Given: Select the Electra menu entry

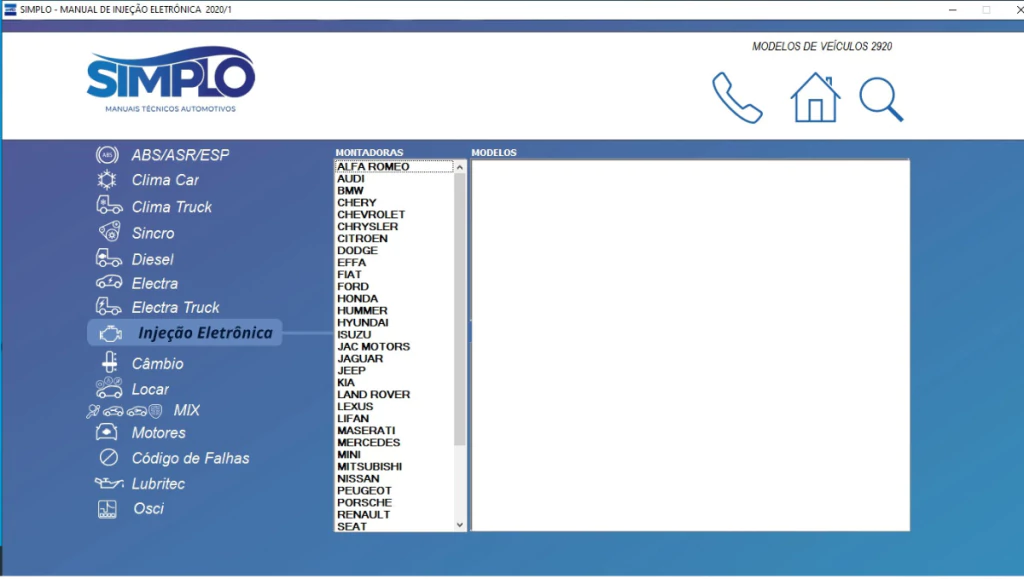Looking at the screenshot, I should tap(155, 283).
